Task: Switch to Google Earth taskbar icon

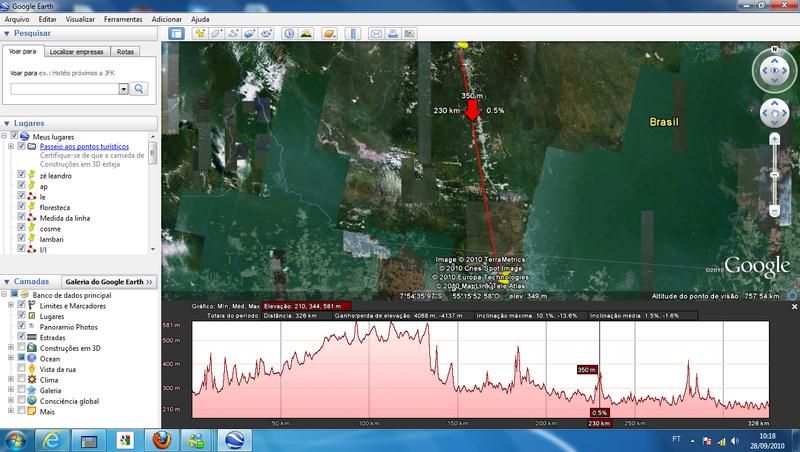Action: click(235, 440)
